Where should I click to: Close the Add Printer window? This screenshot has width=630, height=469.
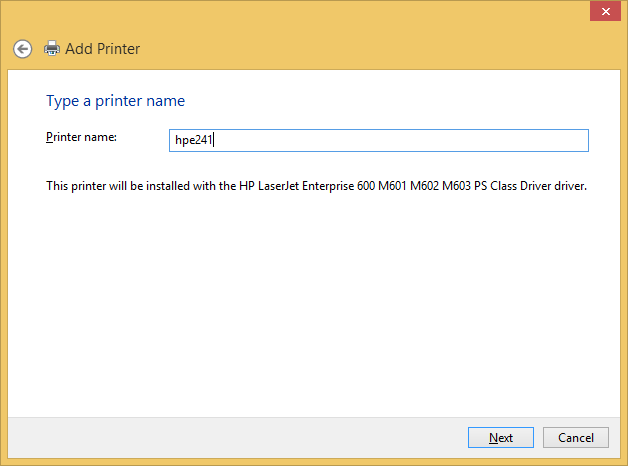[x=603, y=11]
